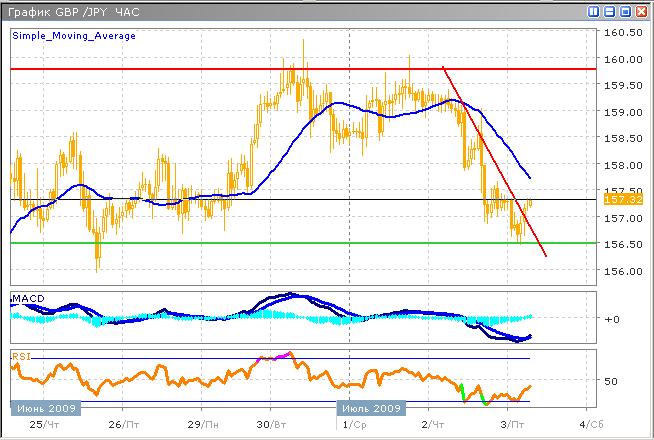Click the horizontal split window icon
The height and width of the screenshot is (440, 654).
[x=609, y=11]
